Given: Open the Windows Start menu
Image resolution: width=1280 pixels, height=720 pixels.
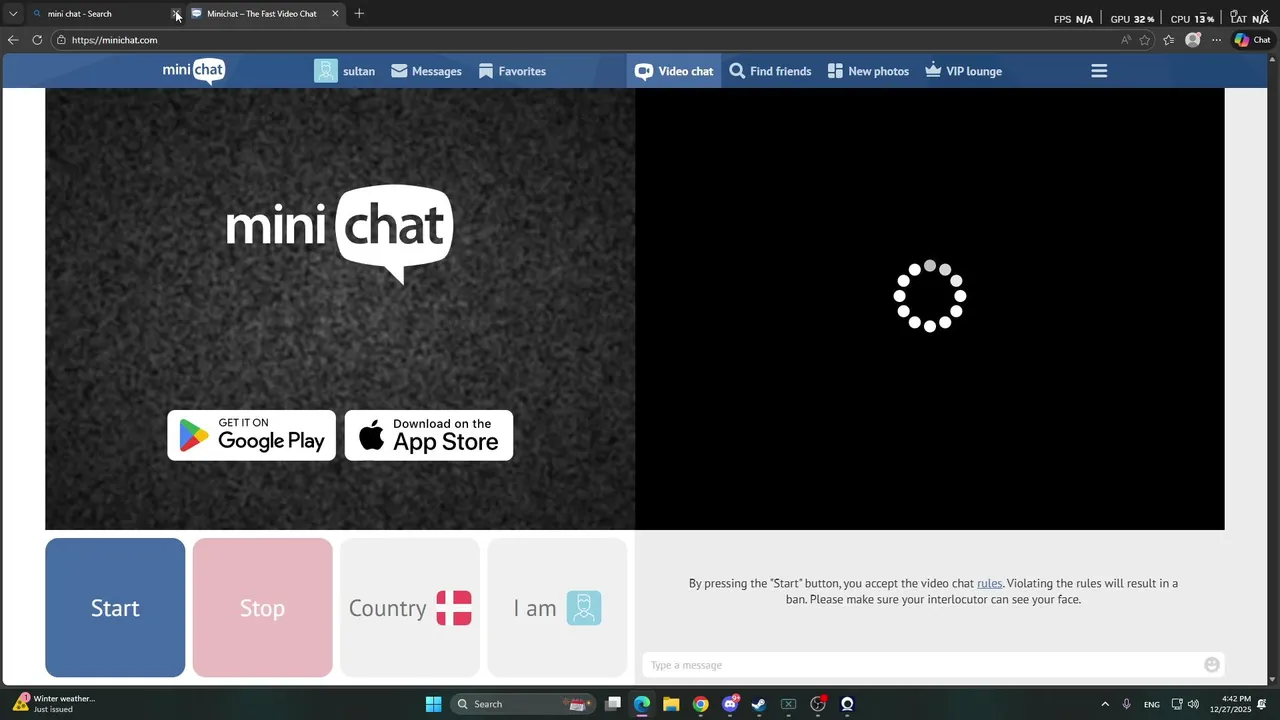Looking at the screenshot, I should click(x=433, y=704).
